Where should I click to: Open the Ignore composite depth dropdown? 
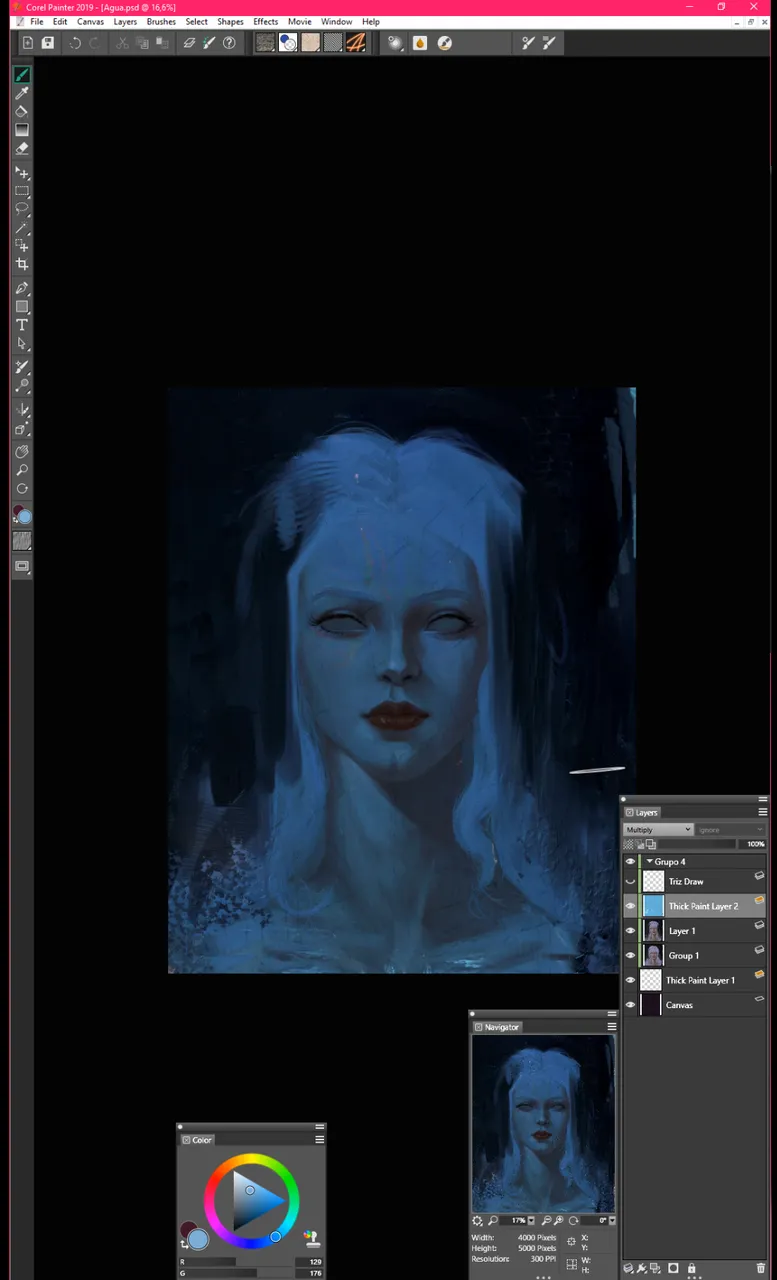click(x=731, y=830)
